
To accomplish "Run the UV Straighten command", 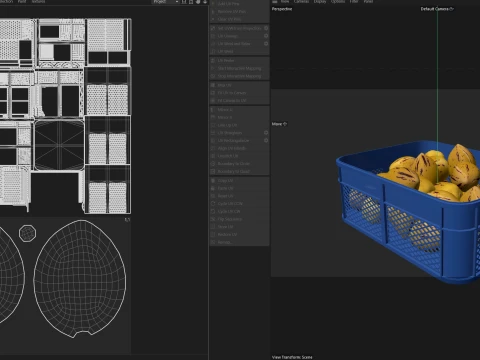I will (237, 133).
